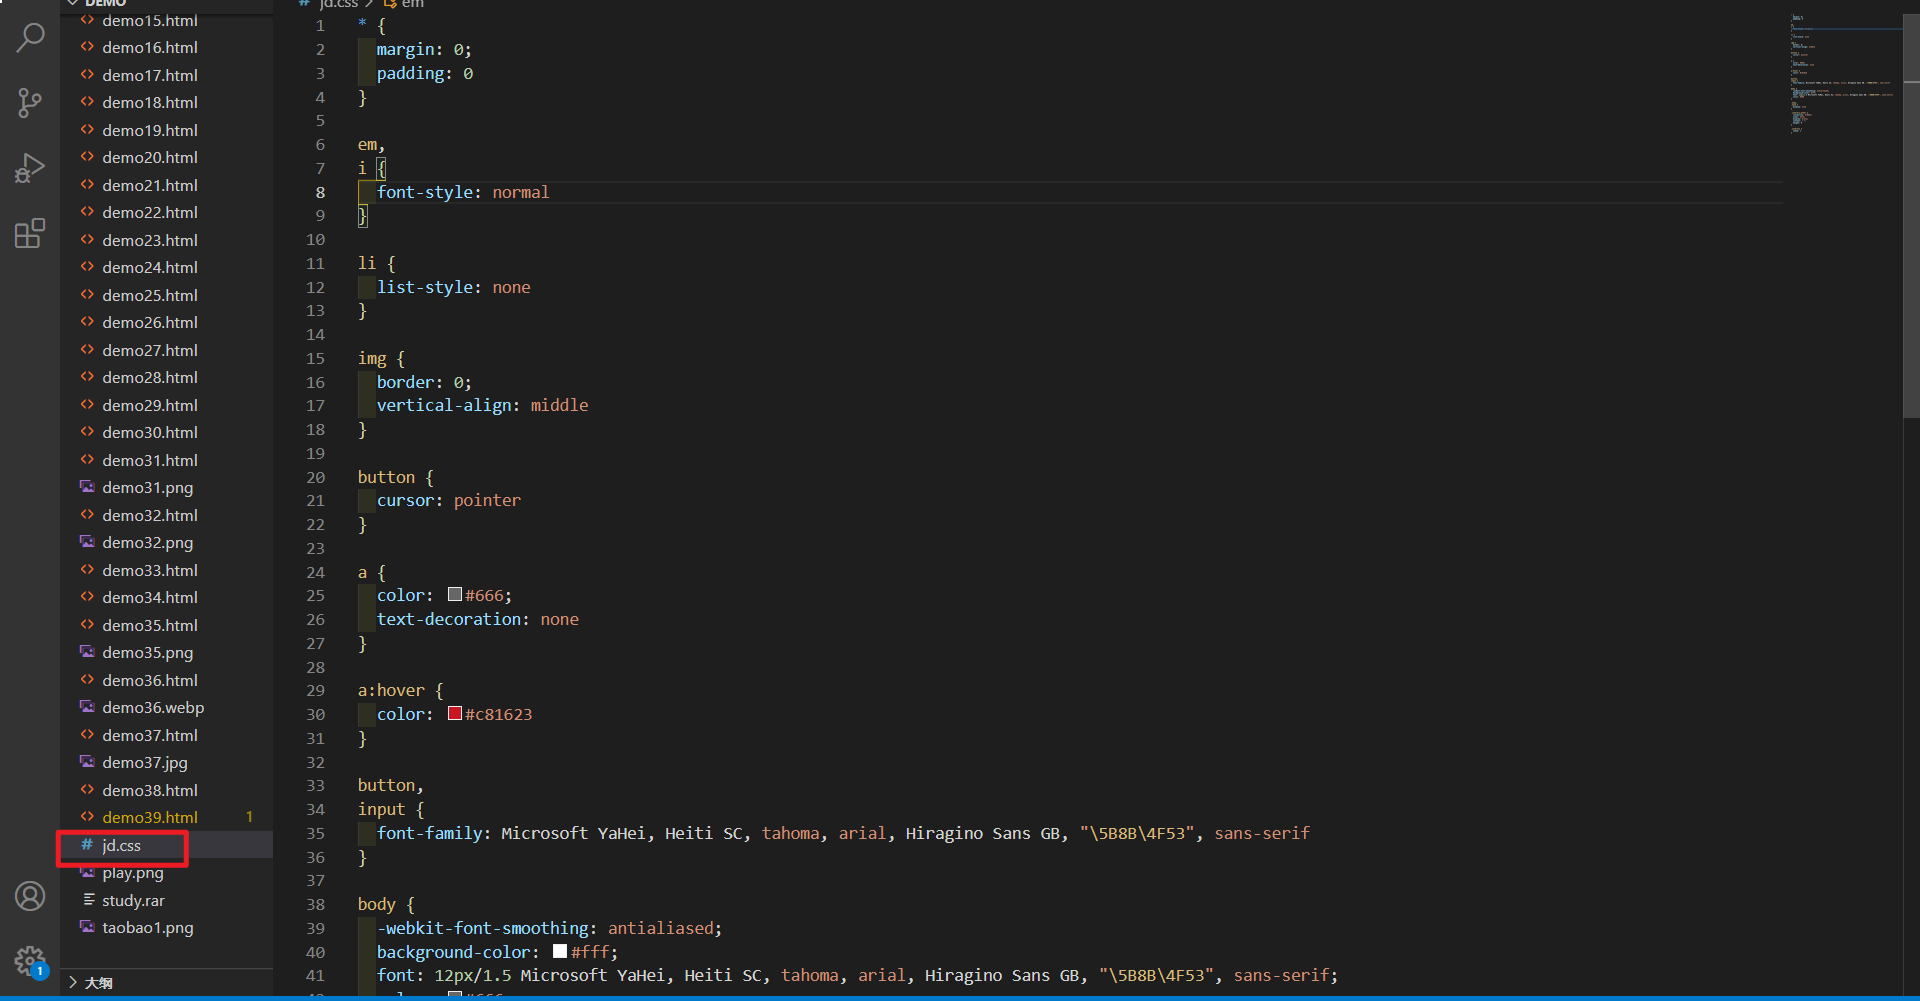Open the #fff white color swatch
This screenshot has height=1001, width=1920.
click(560, 952)
